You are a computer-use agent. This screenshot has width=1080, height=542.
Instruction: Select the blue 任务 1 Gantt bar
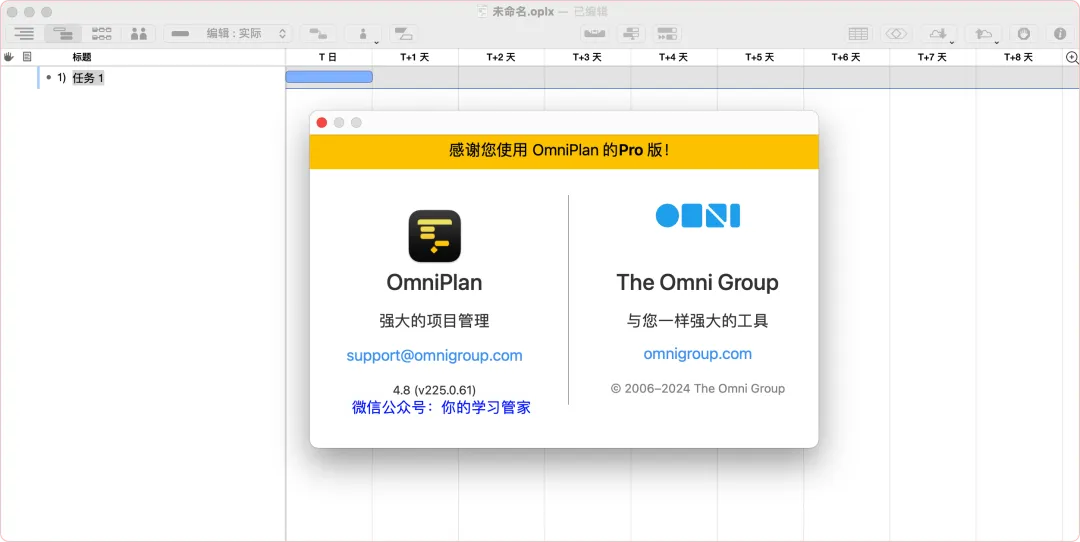329,77
